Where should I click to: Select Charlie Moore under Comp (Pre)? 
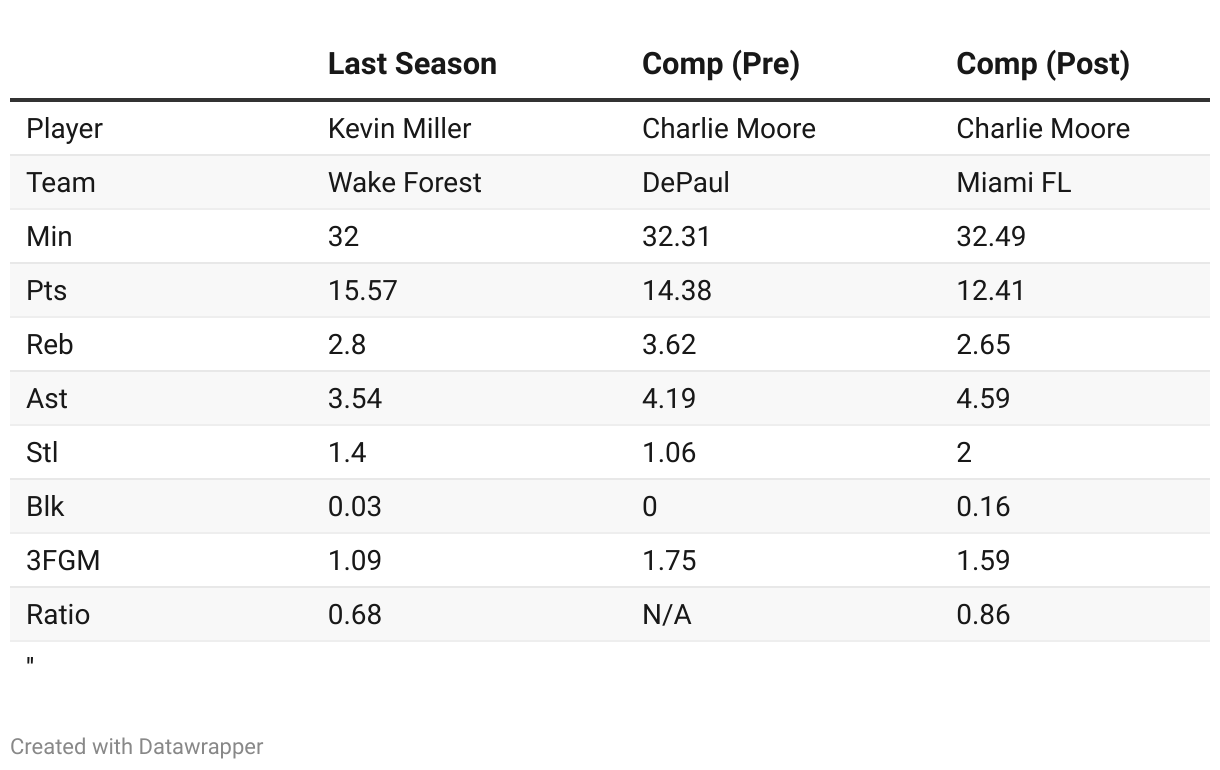coord(728,129)
